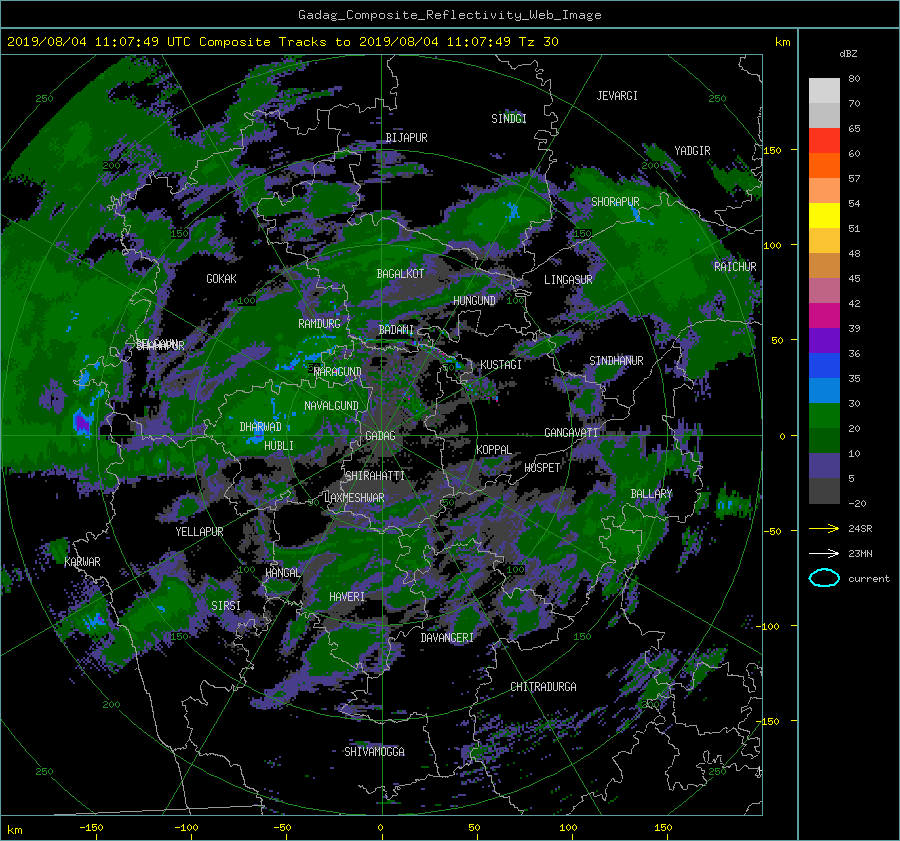900x841 pixels.
Task: Click the white 23MN arrow legend icon
Action: (x=824, y=553)
